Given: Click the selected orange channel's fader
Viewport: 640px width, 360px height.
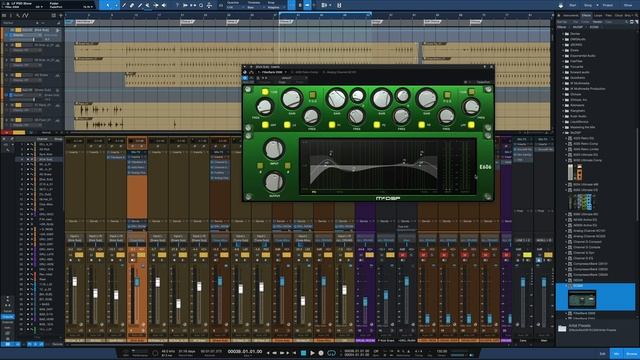Looking at the screenshot, I should coord(137,282).
